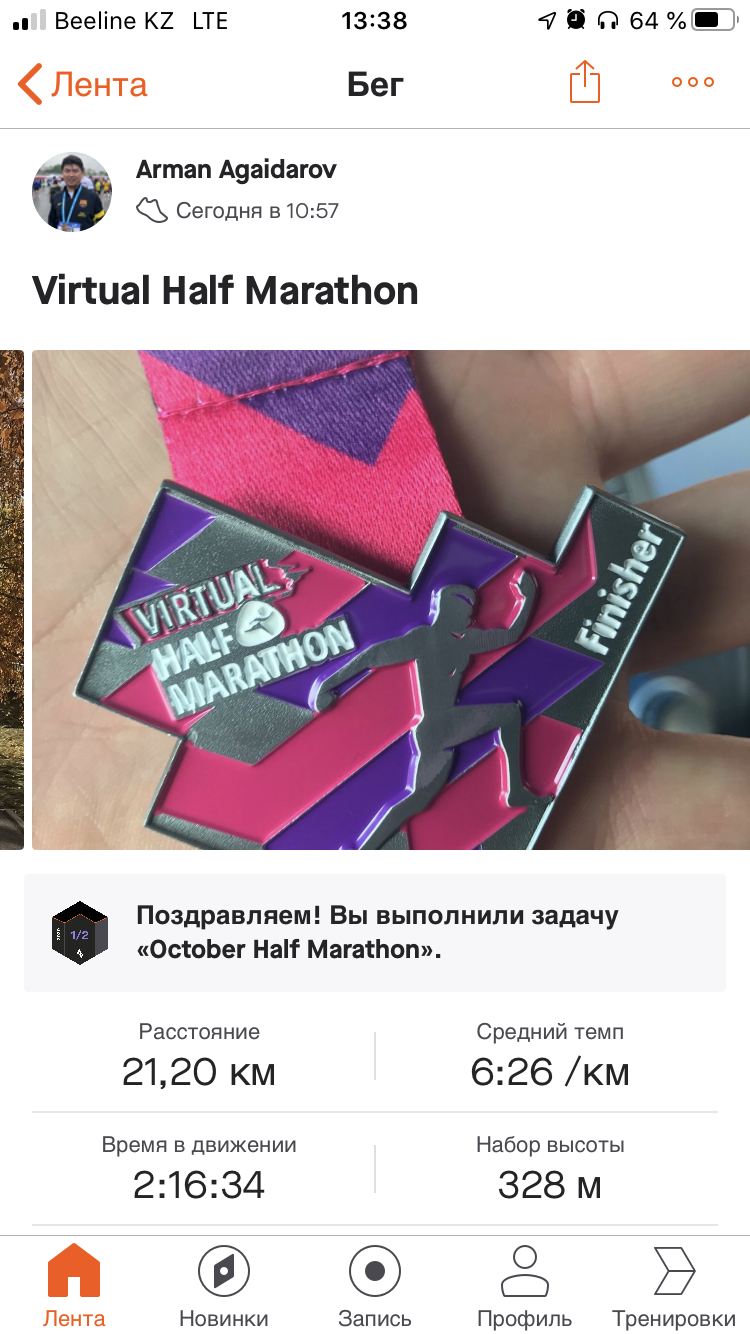
Task: Tap the compass Новинки icon
Action: point(224,1271)
